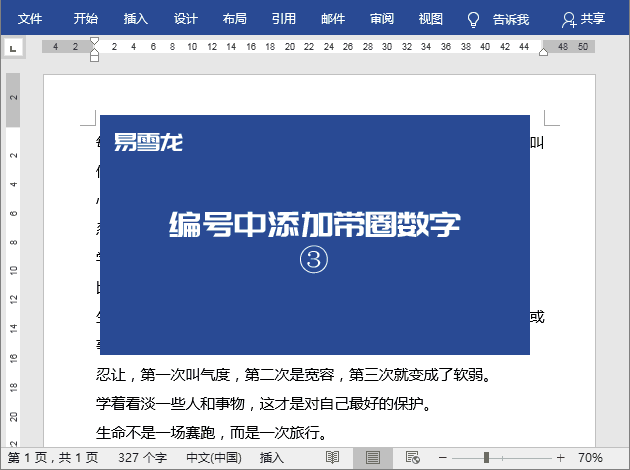Switch to the 开始 ribbon tab
Image resolution: width=630 pixels, height=470 pixels.
click(x=86, y=18)
